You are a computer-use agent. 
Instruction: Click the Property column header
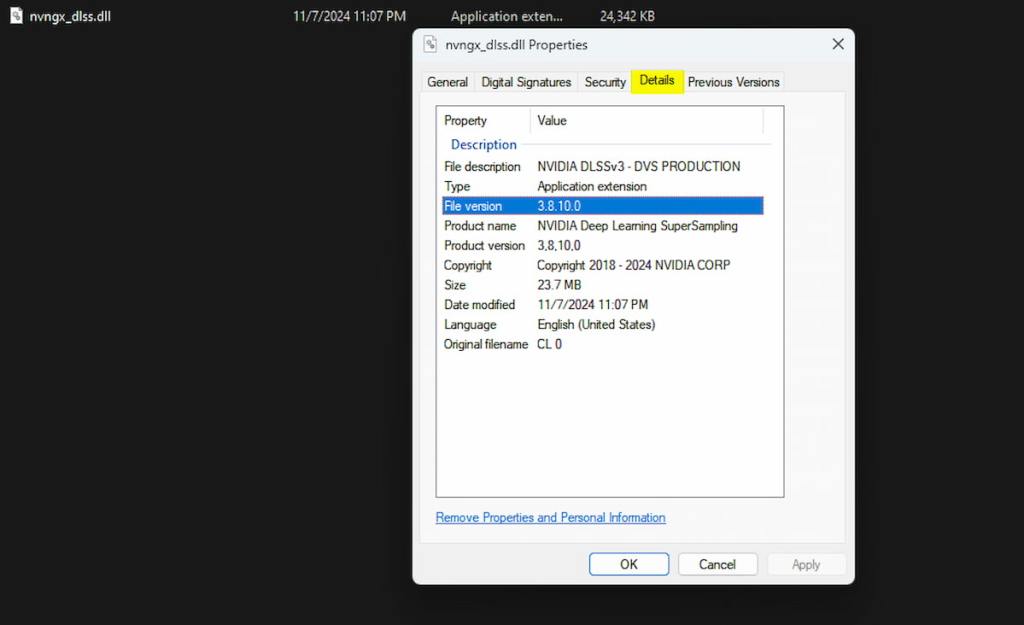pyautogui.click(x=466, y=121)
